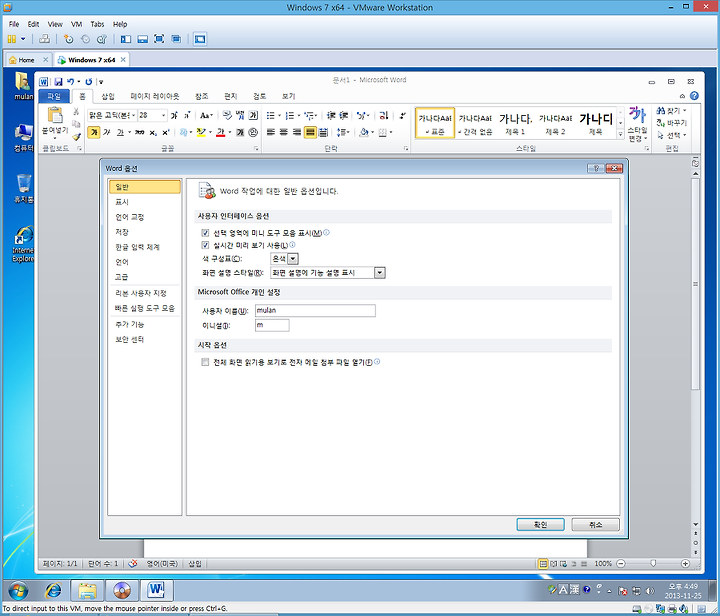Image resolution: width=720 pixels, height=616 pixels.
Task: Justify the paragraph text
Action: [310, 133]
